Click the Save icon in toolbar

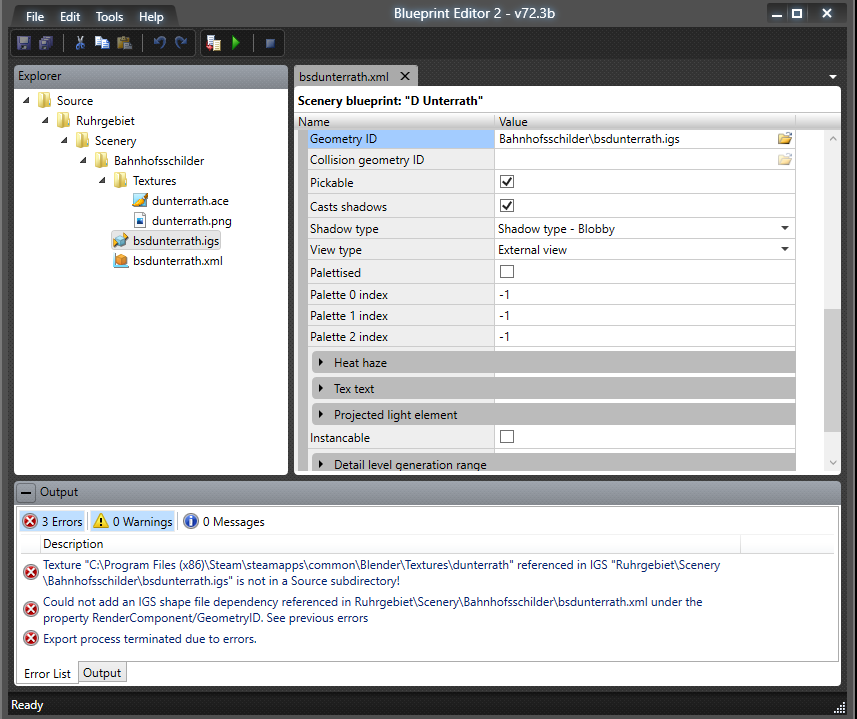tap(24, 43)
